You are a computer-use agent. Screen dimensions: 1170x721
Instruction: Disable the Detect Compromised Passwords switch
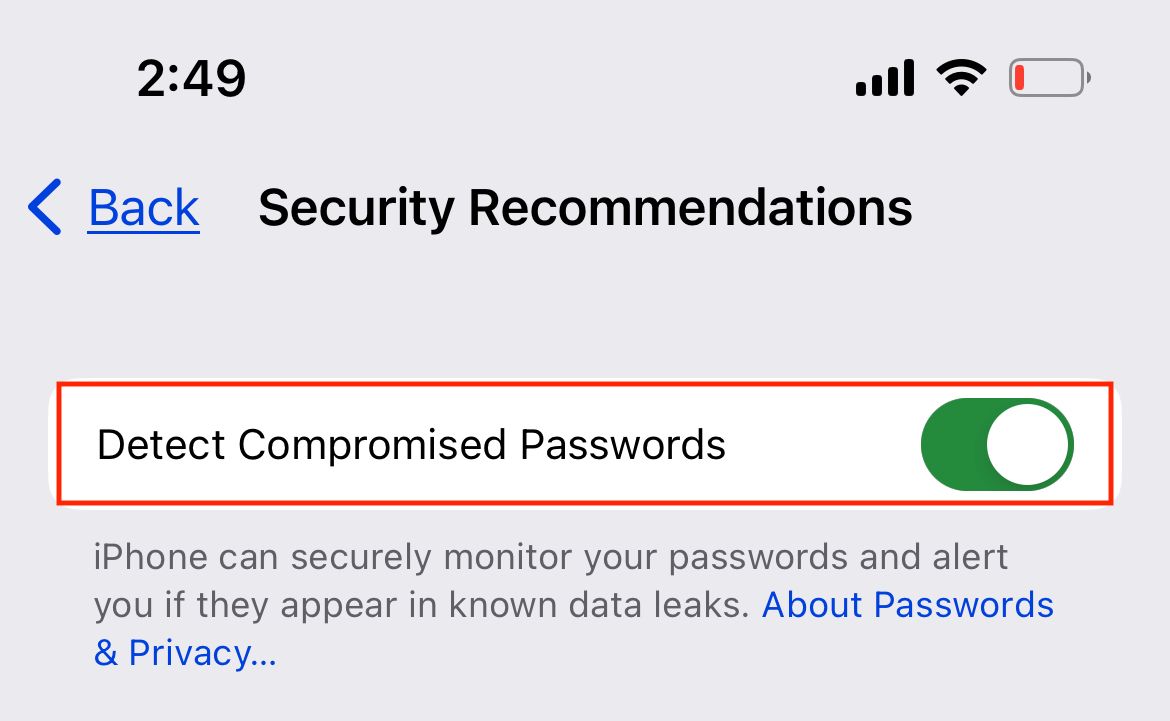[x=996, y=445]
